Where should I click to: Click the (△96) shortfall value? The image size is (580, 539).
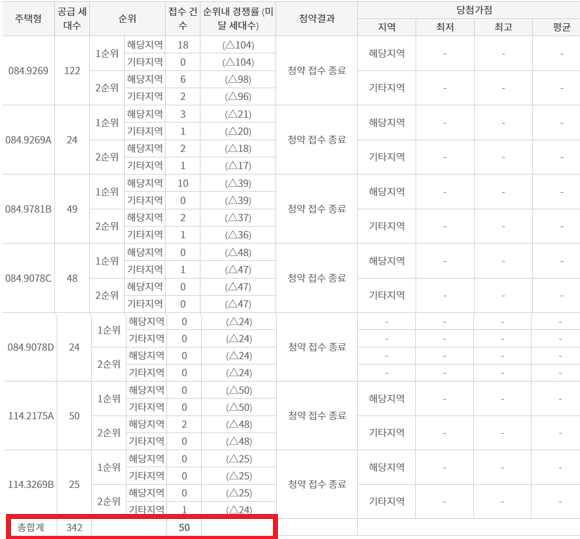[x=238, y=96]
